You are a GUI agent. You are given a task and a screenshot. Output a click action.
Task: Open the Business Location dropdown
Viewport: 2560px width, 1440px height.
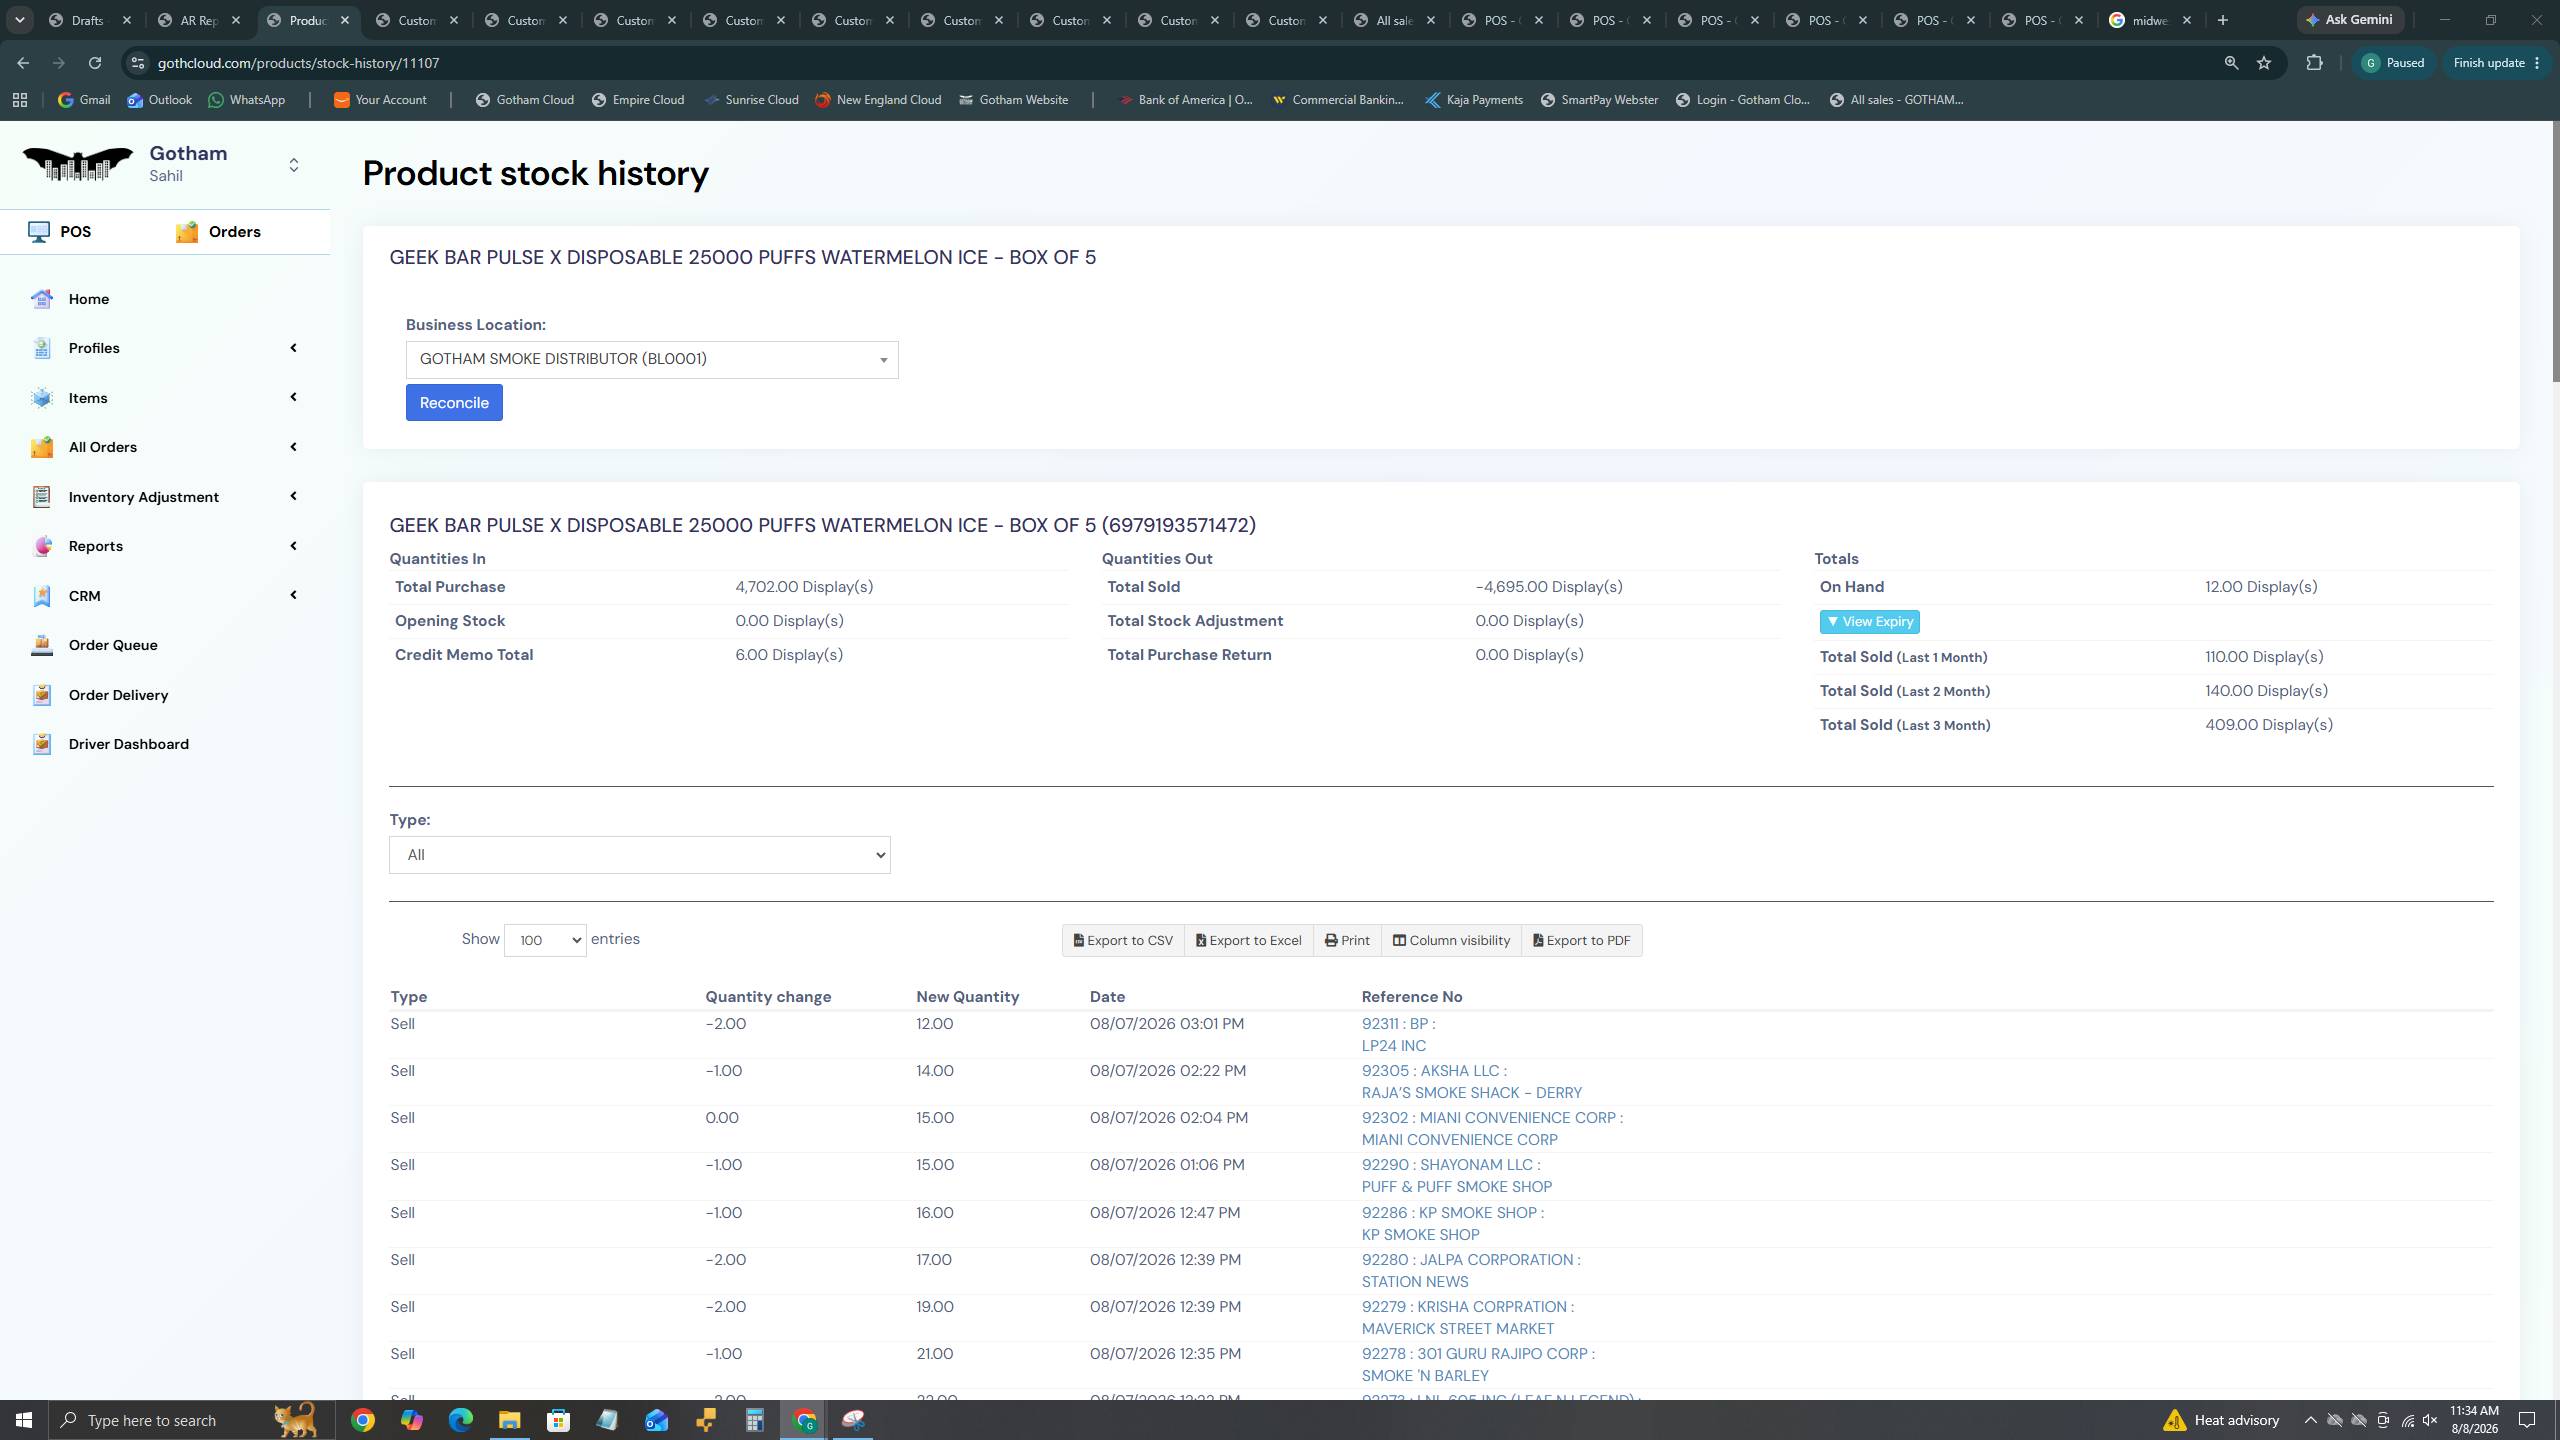click(x=652, y=360)
